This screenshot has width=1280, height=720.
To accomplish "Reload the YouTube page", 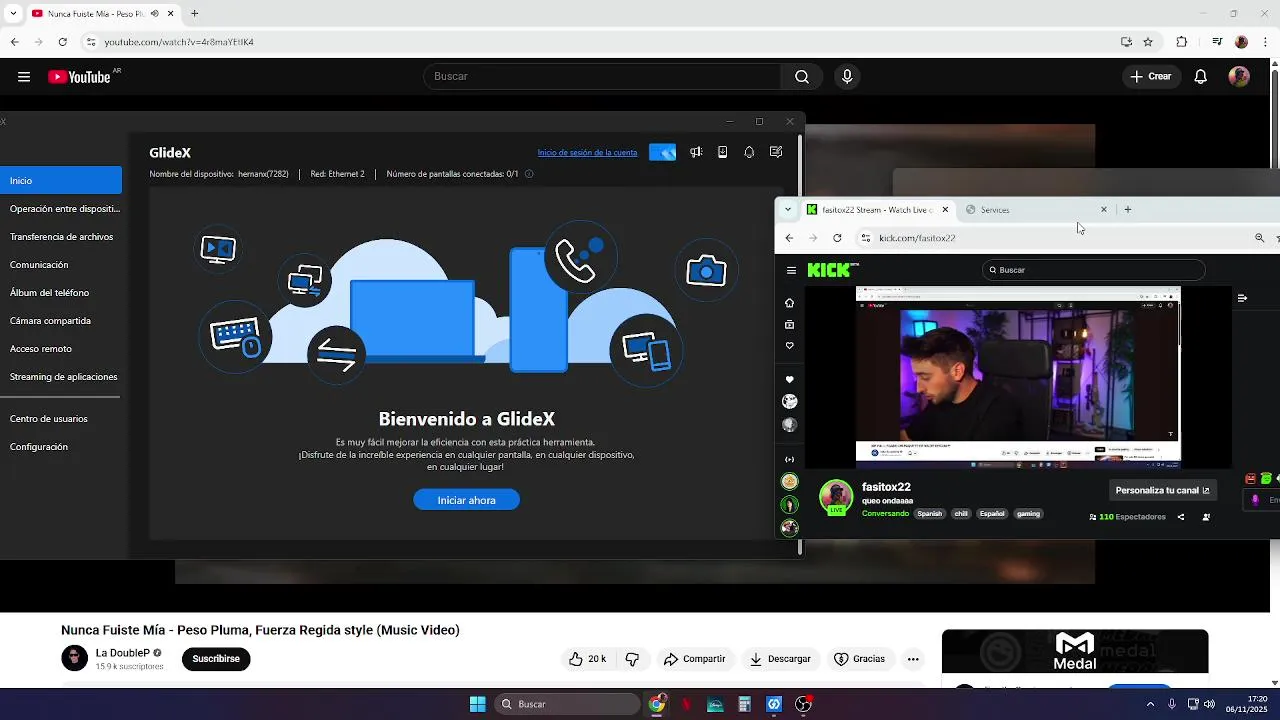I will 62,42.
